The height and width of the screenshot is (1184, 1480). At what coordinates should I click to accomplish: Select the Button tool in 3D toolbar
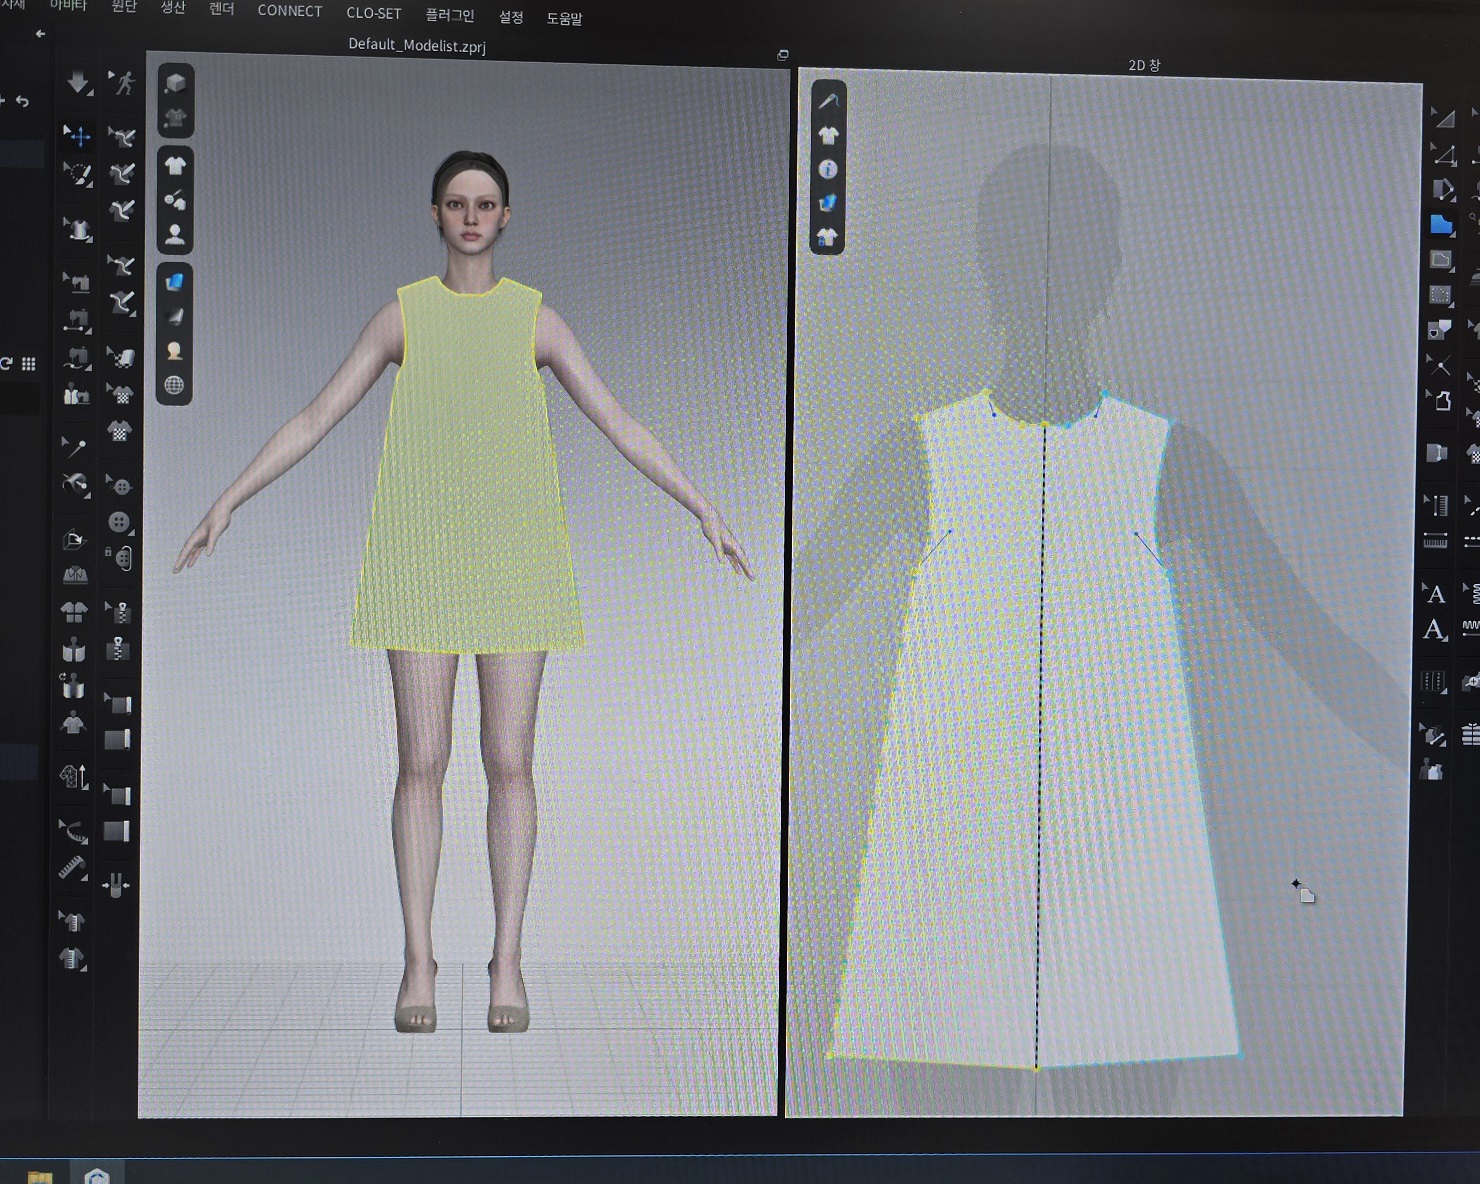click(119, 522)
